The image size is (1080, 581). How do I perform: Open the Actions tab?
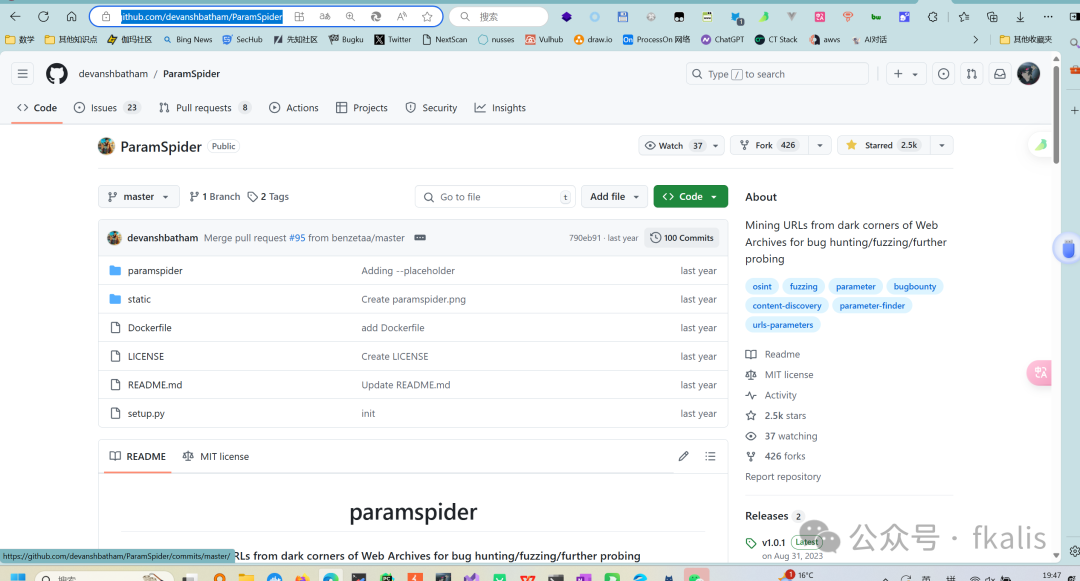pyautogui.click(x=293, y=108)
